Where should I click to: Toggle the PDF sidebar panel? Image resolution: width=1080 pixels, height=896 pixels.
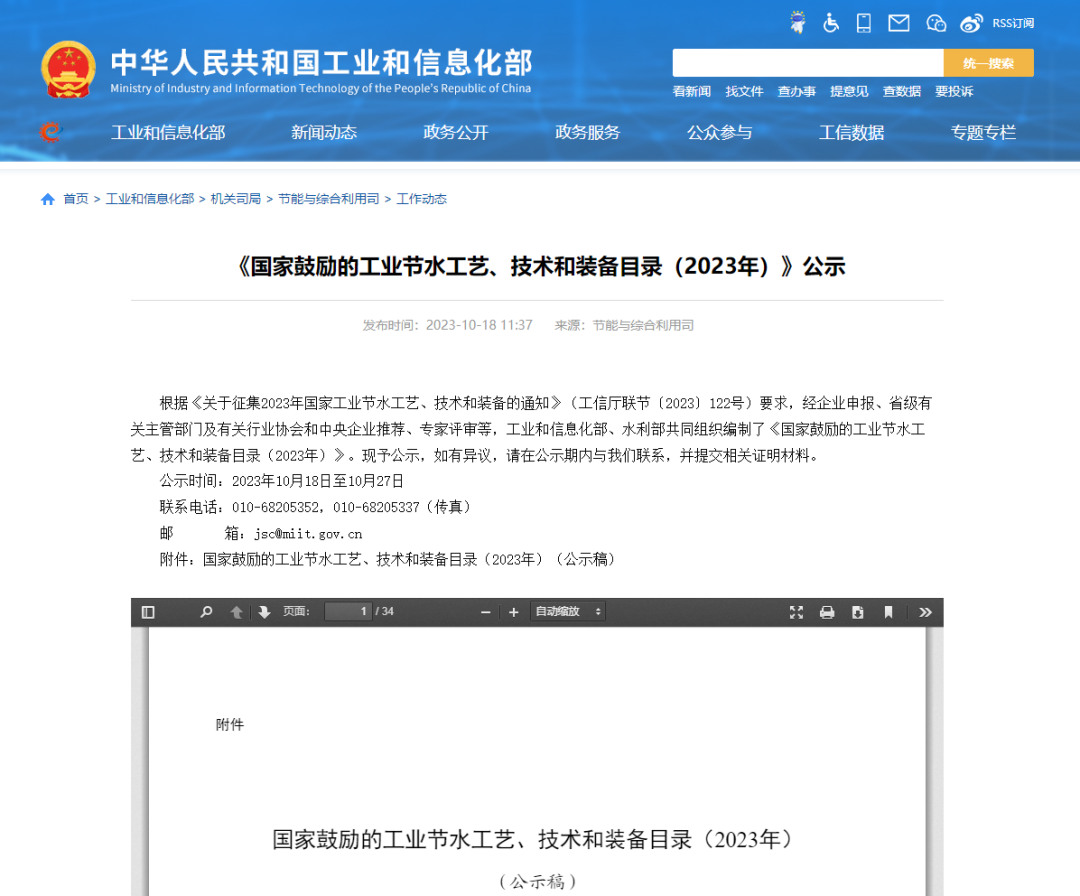click(150, 611)
